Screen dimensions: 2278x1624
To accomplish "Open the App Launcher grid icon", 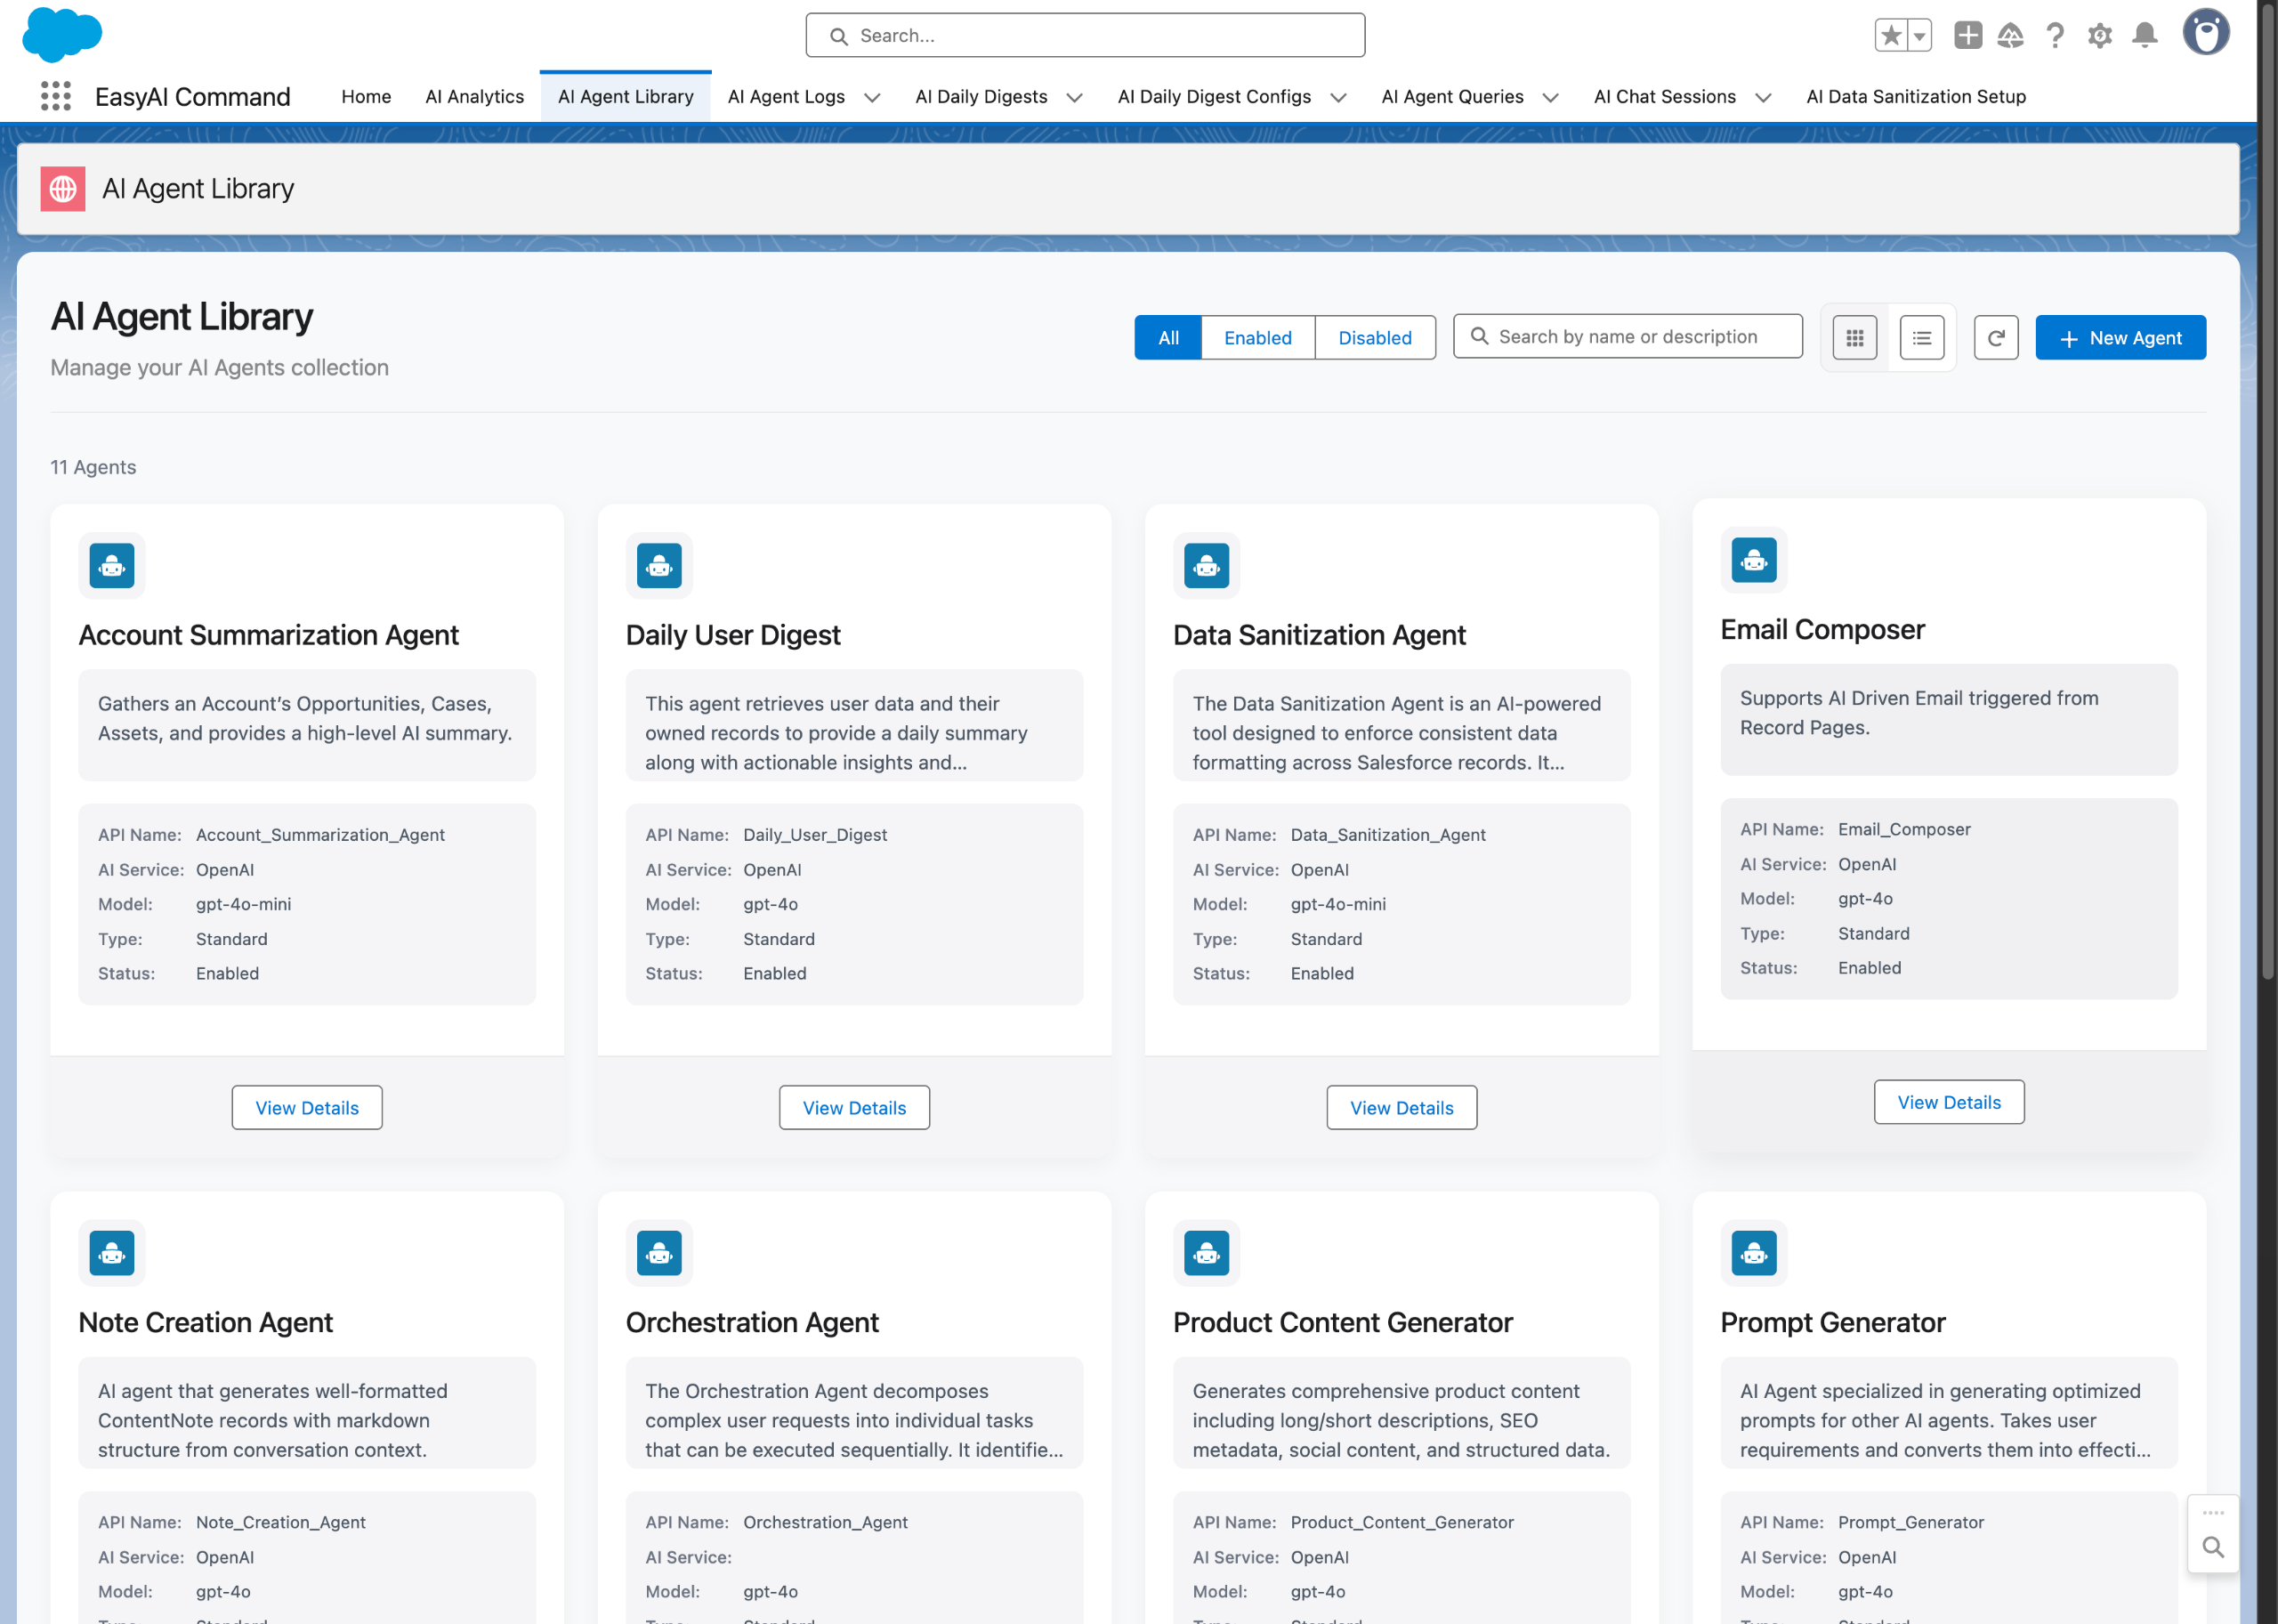I will pyautogui.click(x=56, y=96).
